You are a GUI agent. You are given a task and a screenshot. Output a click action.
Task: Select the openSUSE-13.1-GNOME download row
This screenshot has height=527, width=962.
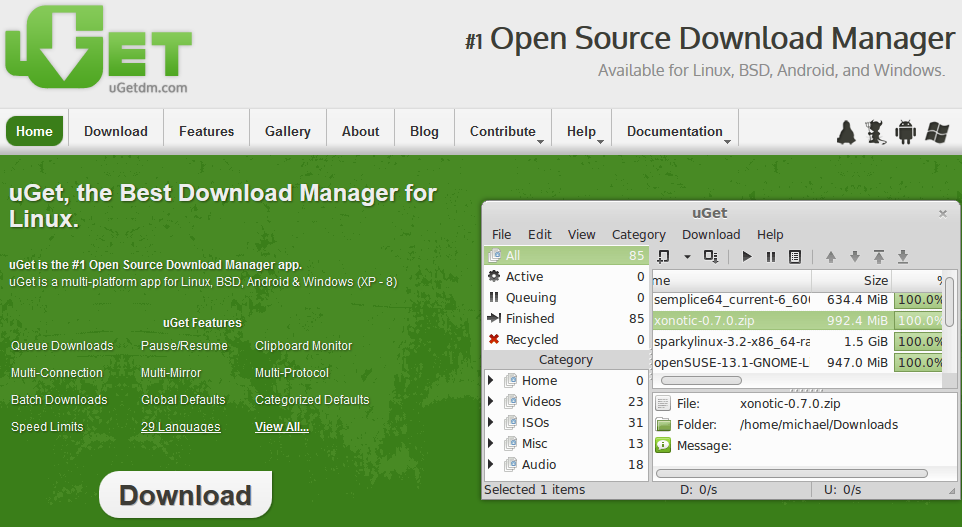click(798, 363)
